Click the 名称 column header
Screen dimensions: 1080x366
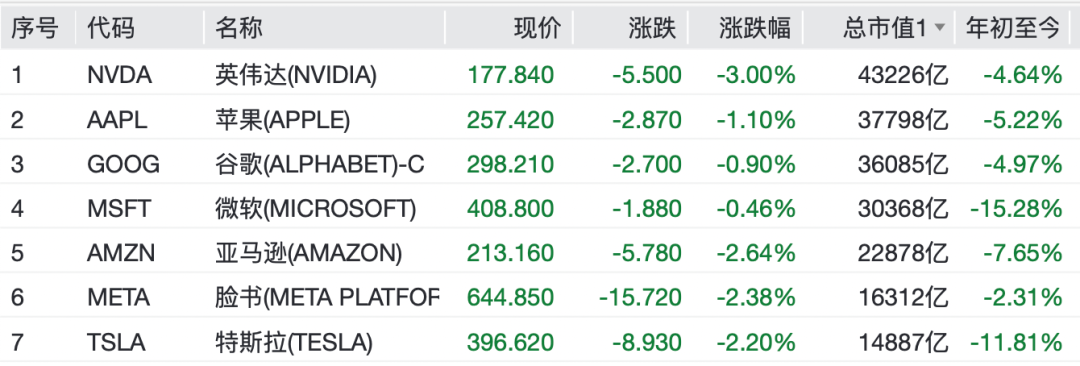tap(239, 28)
